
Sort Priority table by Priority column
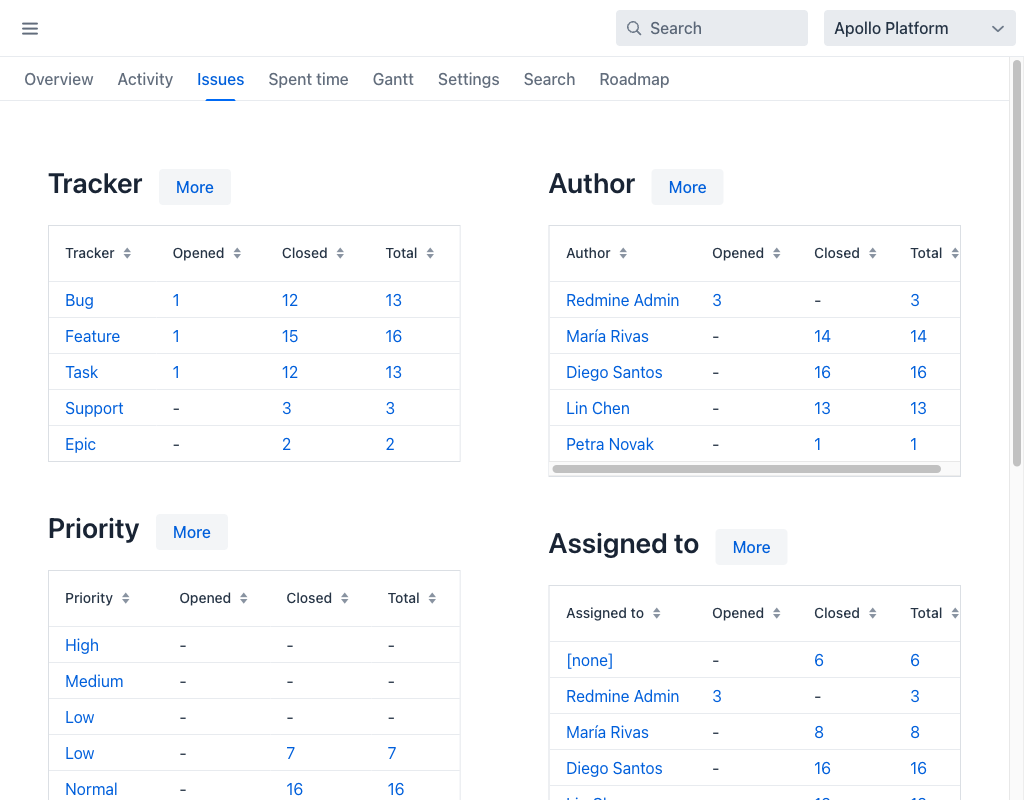pos(97,598)
